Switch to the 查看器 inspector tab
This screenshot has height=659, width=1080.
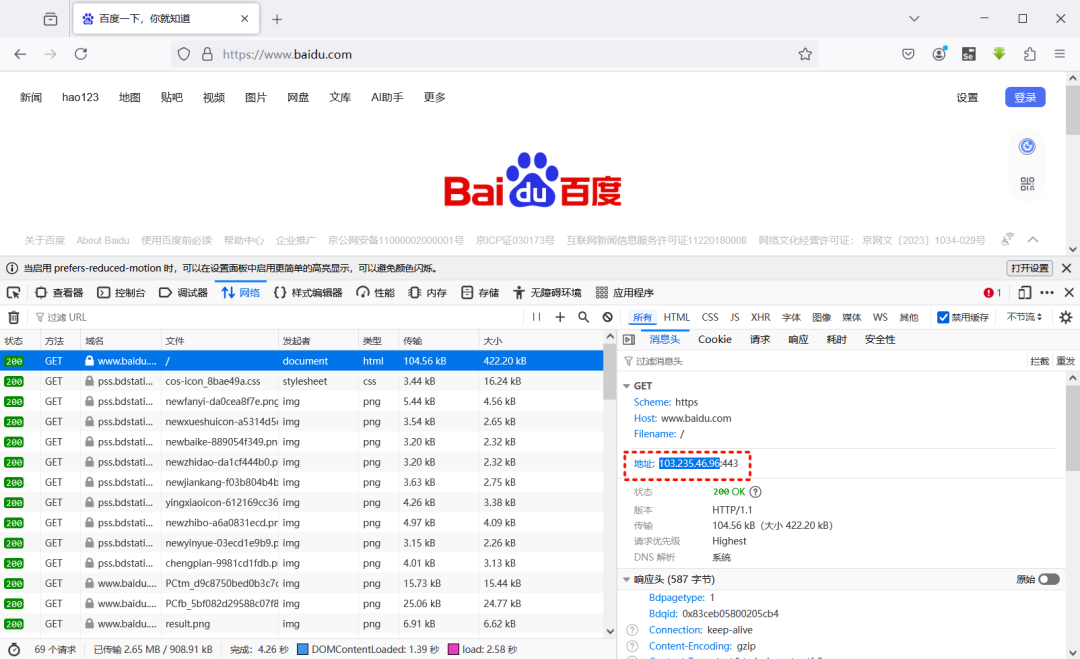[59, 293]
